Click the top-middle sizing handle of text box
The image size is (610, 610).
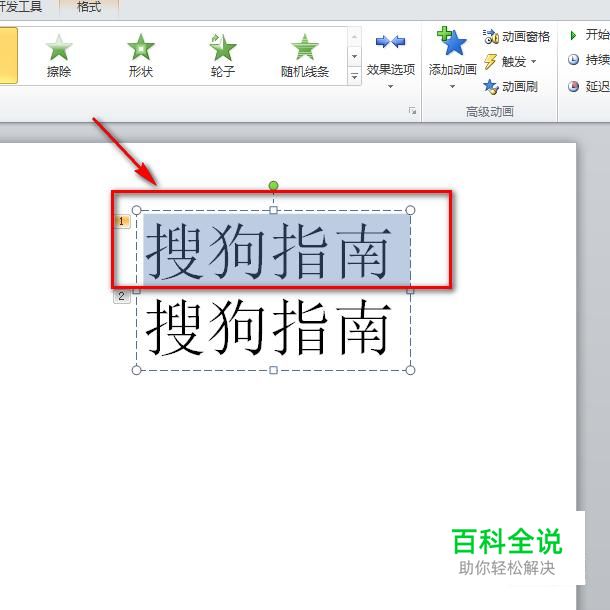tap(273, 210)
